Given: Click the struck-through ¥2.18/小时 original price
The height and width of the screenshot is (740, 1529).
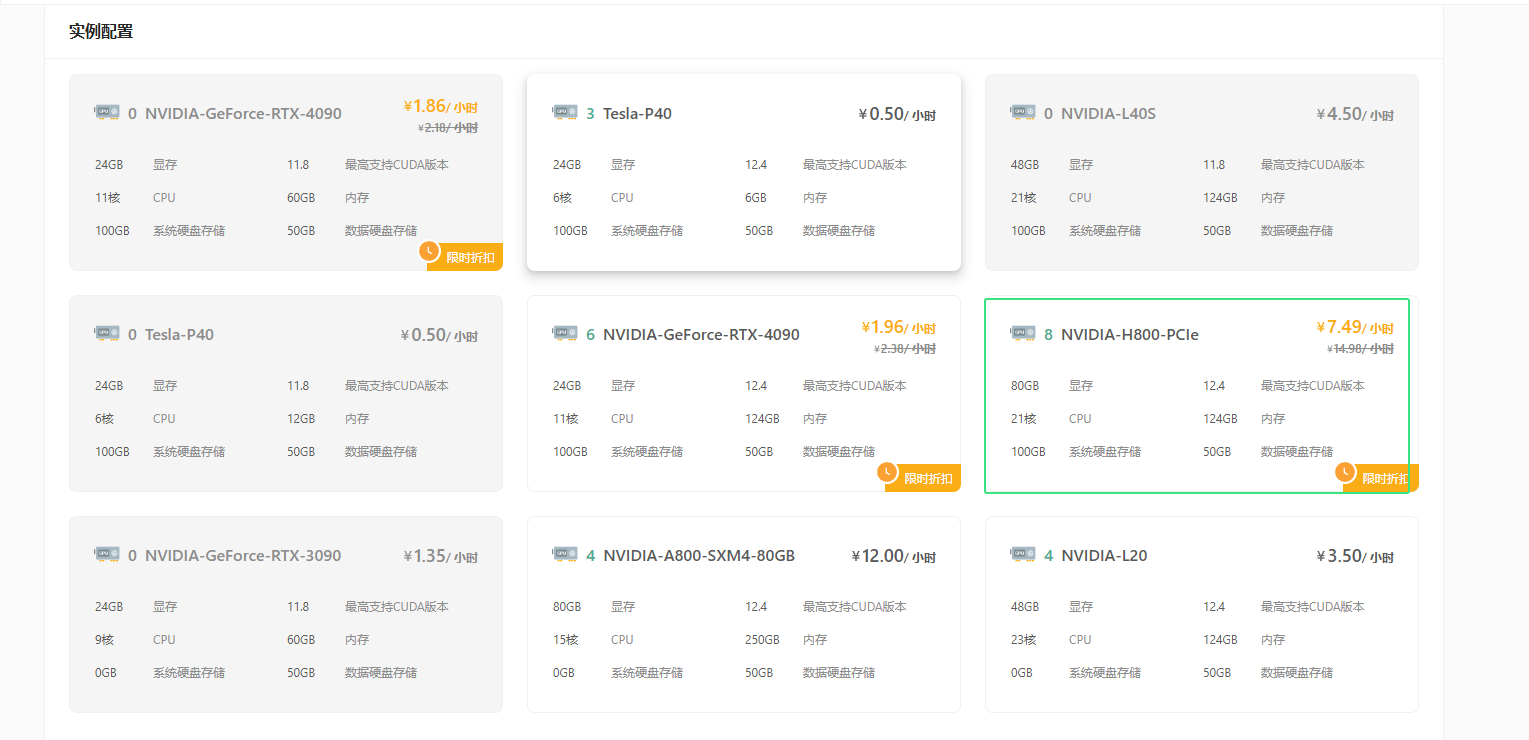Looking at the screenshot, I should point(448,128).
